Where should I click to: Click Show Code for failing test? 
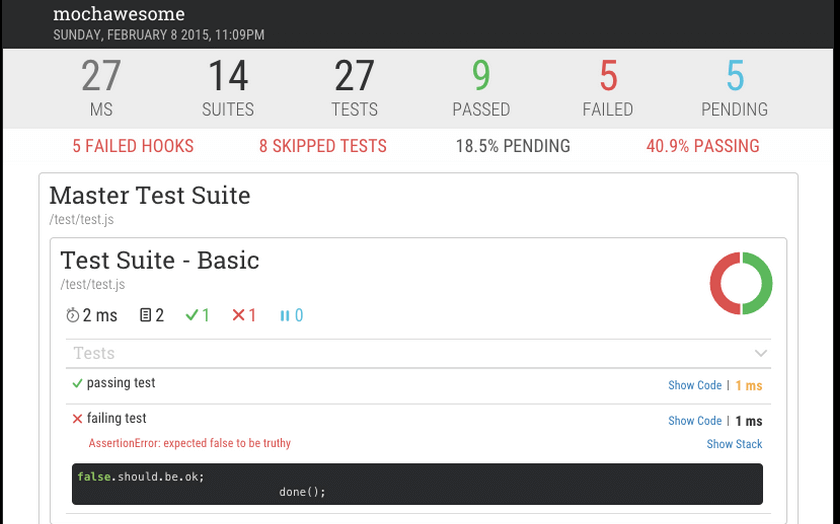pos(695,421)
